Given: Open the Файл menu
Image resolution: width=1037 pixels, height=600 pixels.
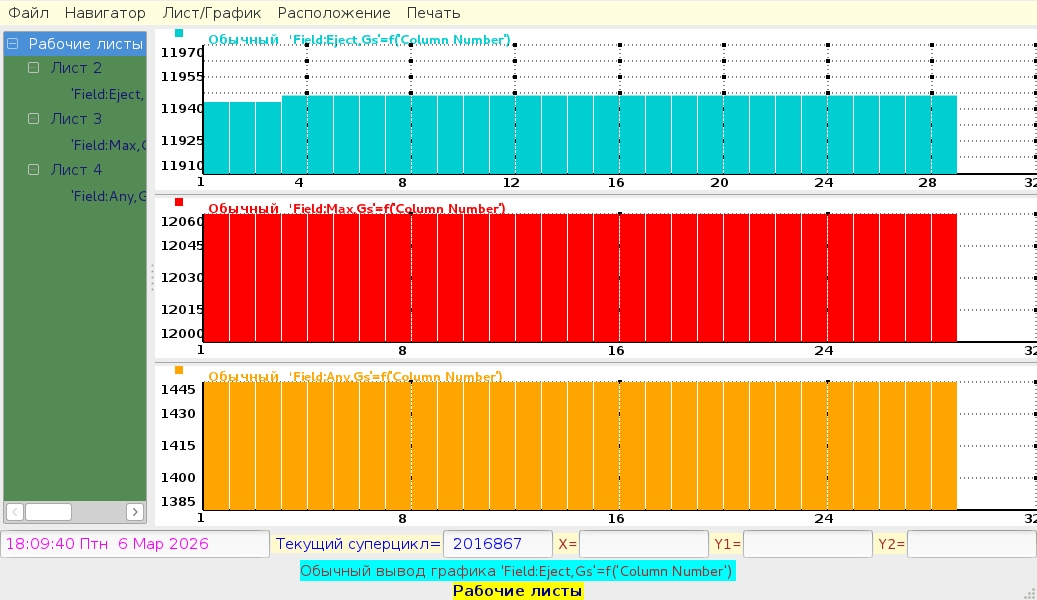Looking at the screenshot, I should (x=29, y=13).
